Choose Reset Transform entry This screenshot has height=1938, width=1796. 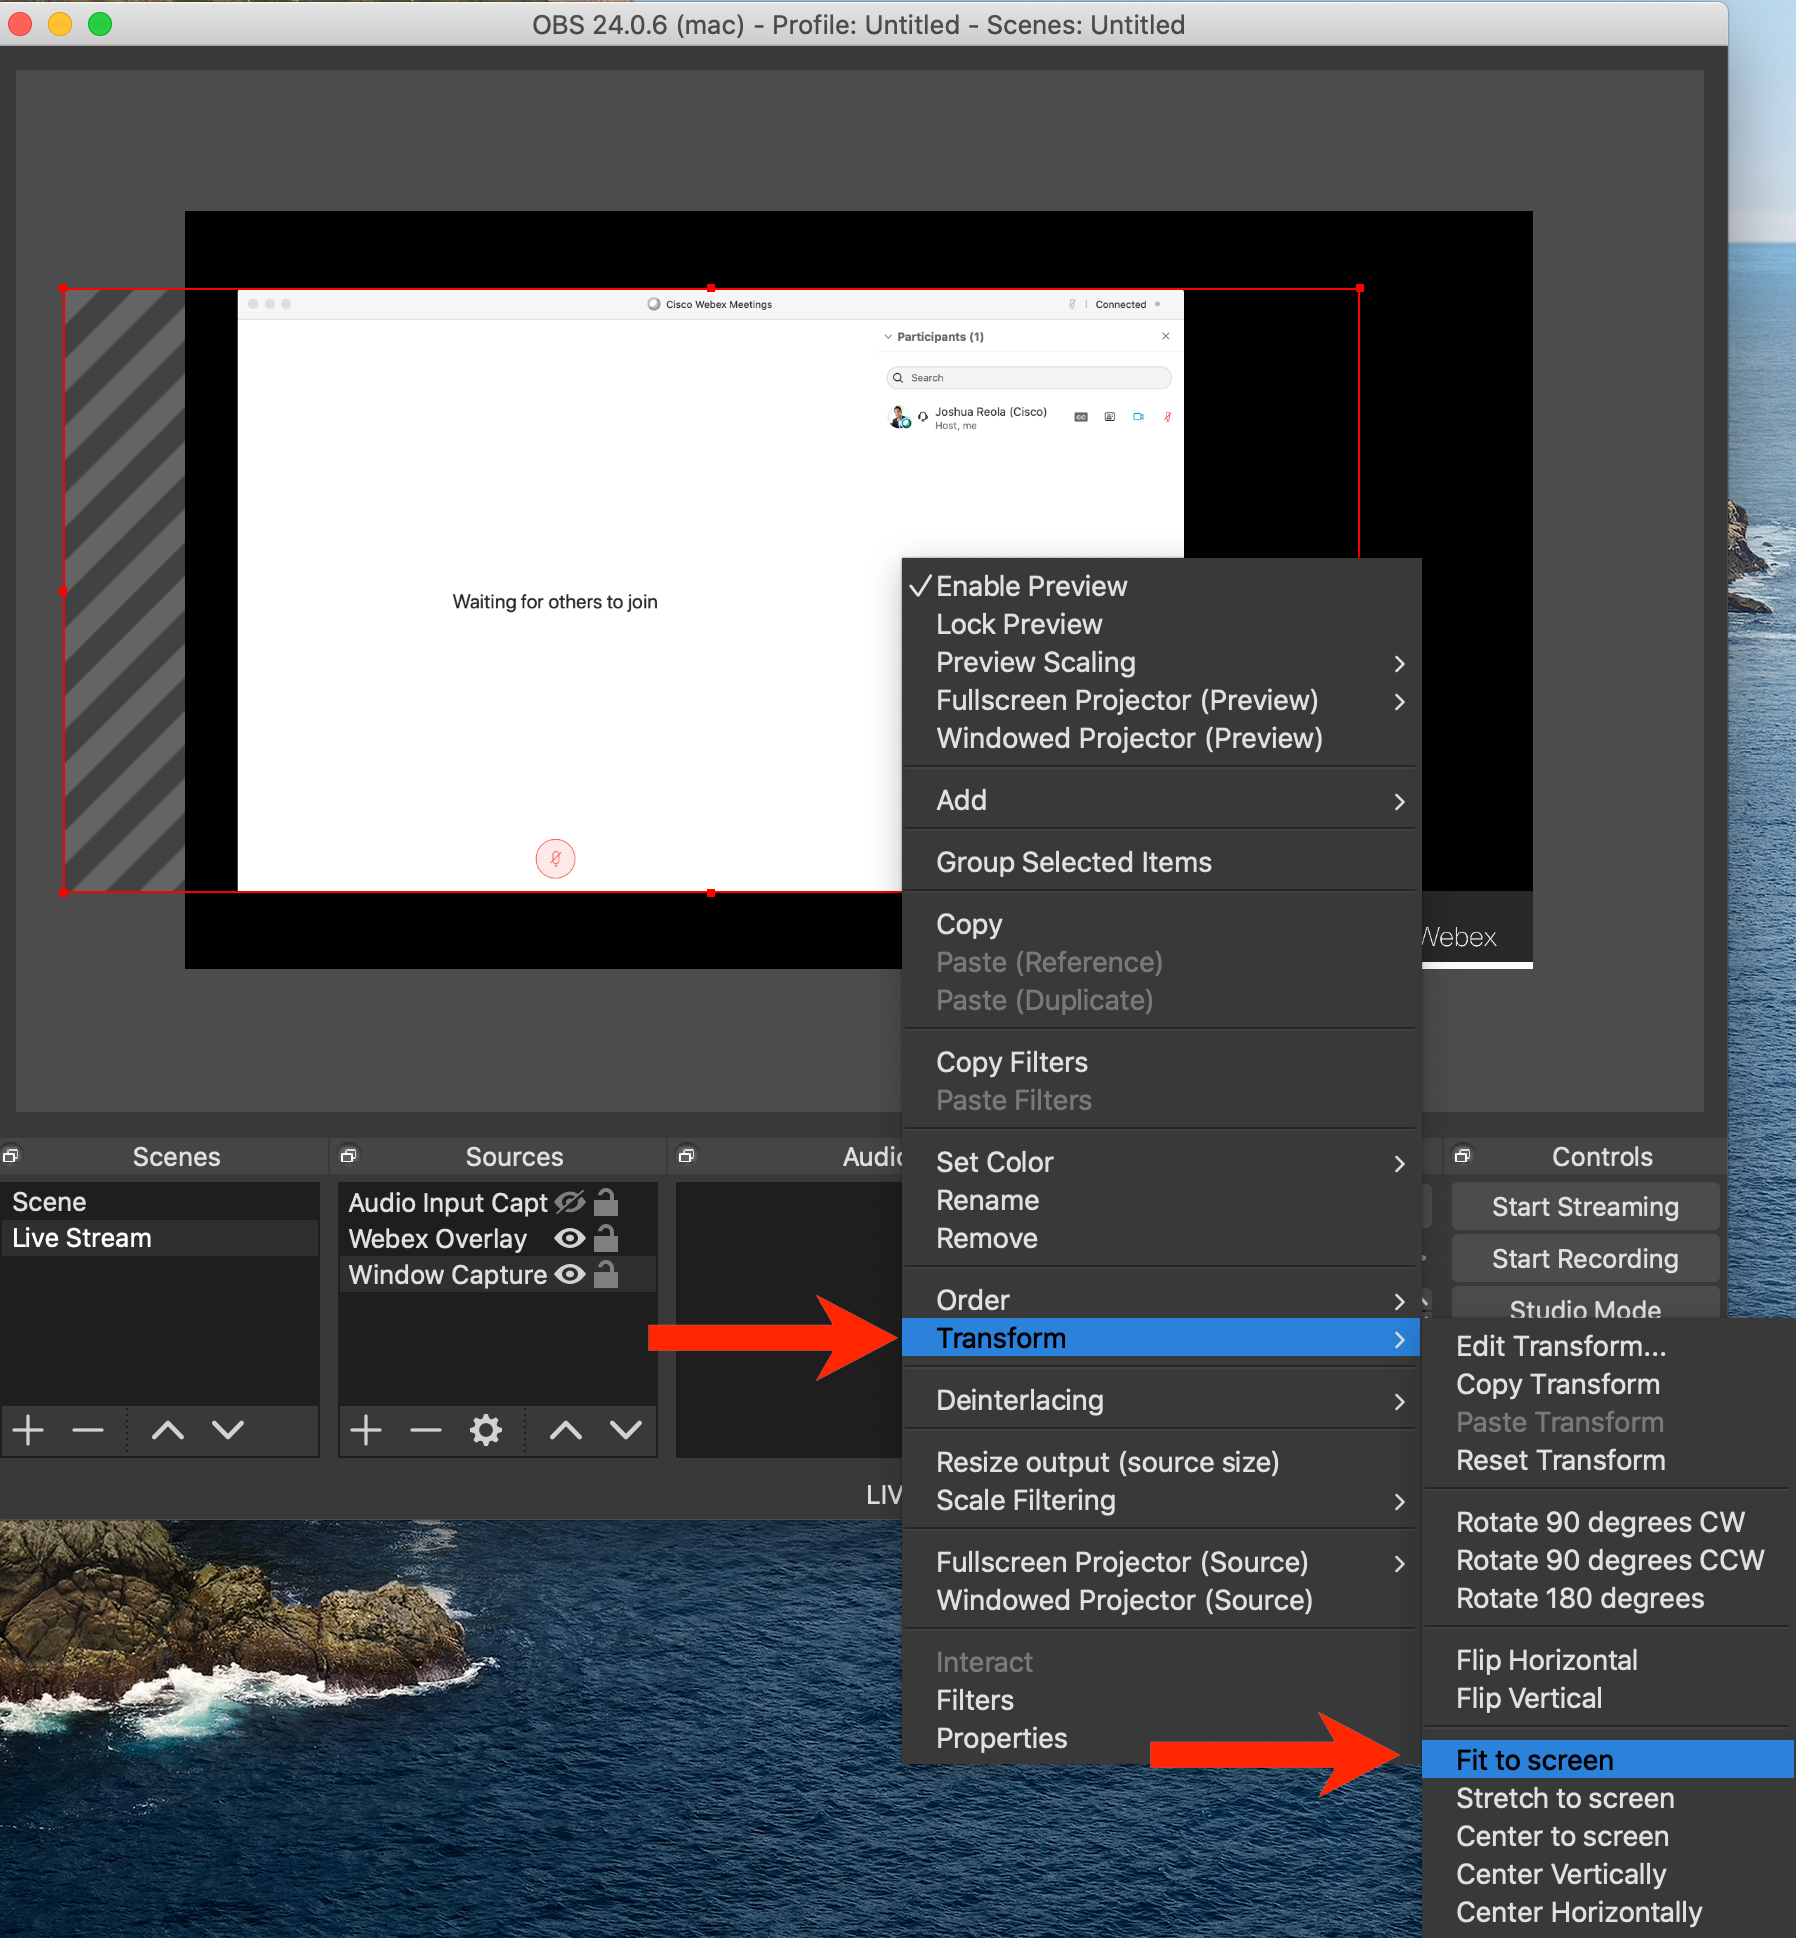[1608, 1460]
